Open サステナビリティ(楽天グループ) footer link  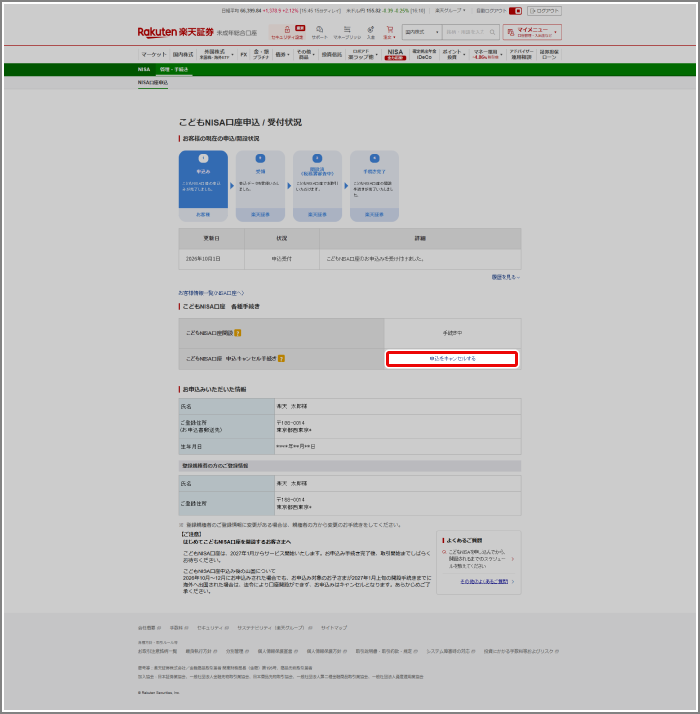271,628
